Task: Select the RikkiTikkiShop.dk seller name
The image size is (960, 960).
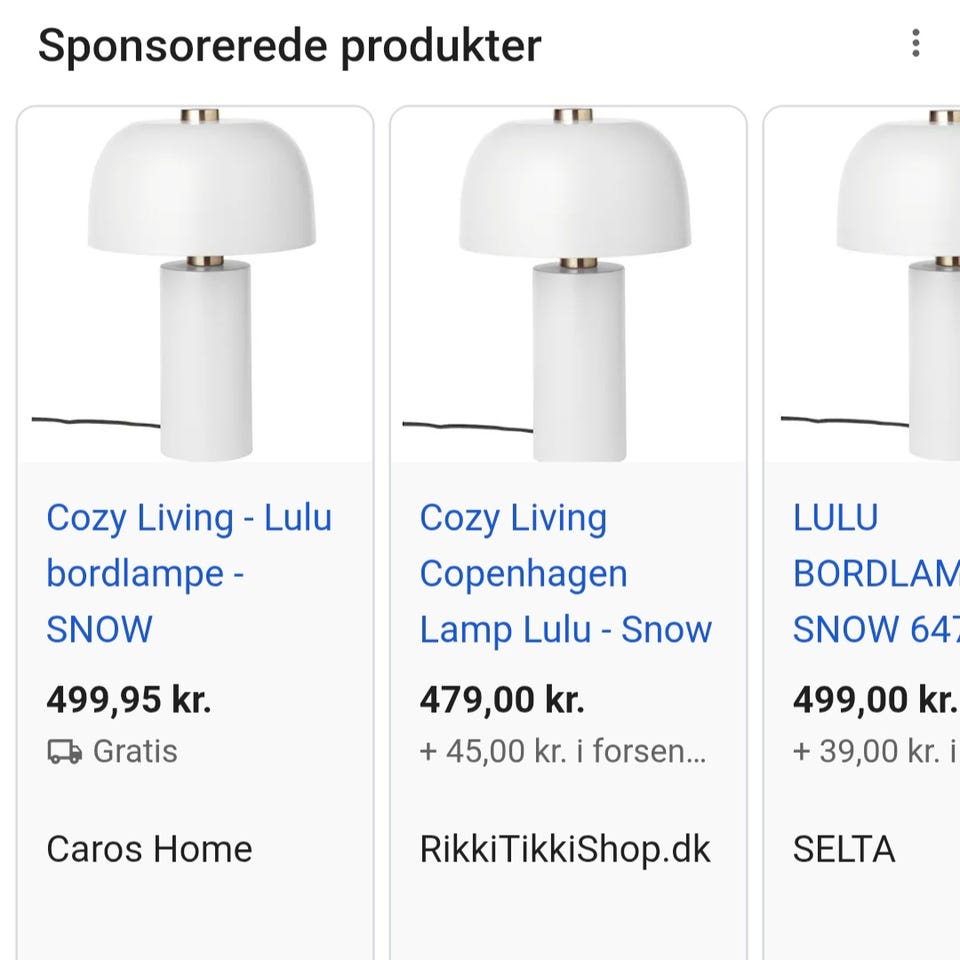Action: (x=565, y=849)
